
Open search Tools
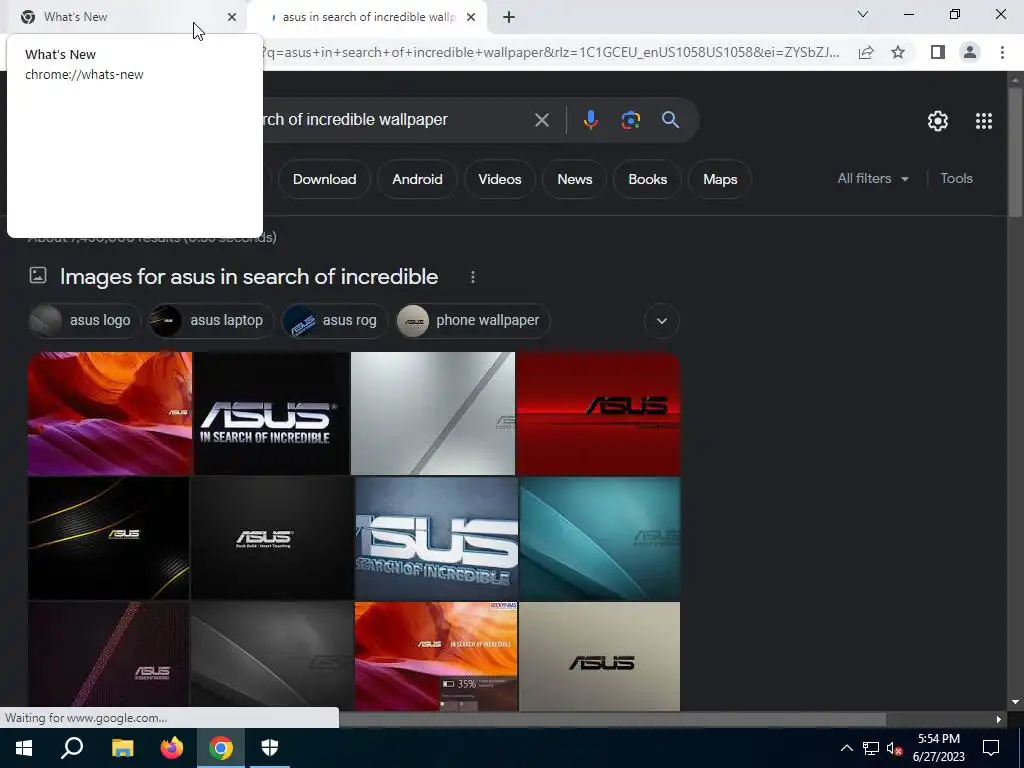point(956,178)
